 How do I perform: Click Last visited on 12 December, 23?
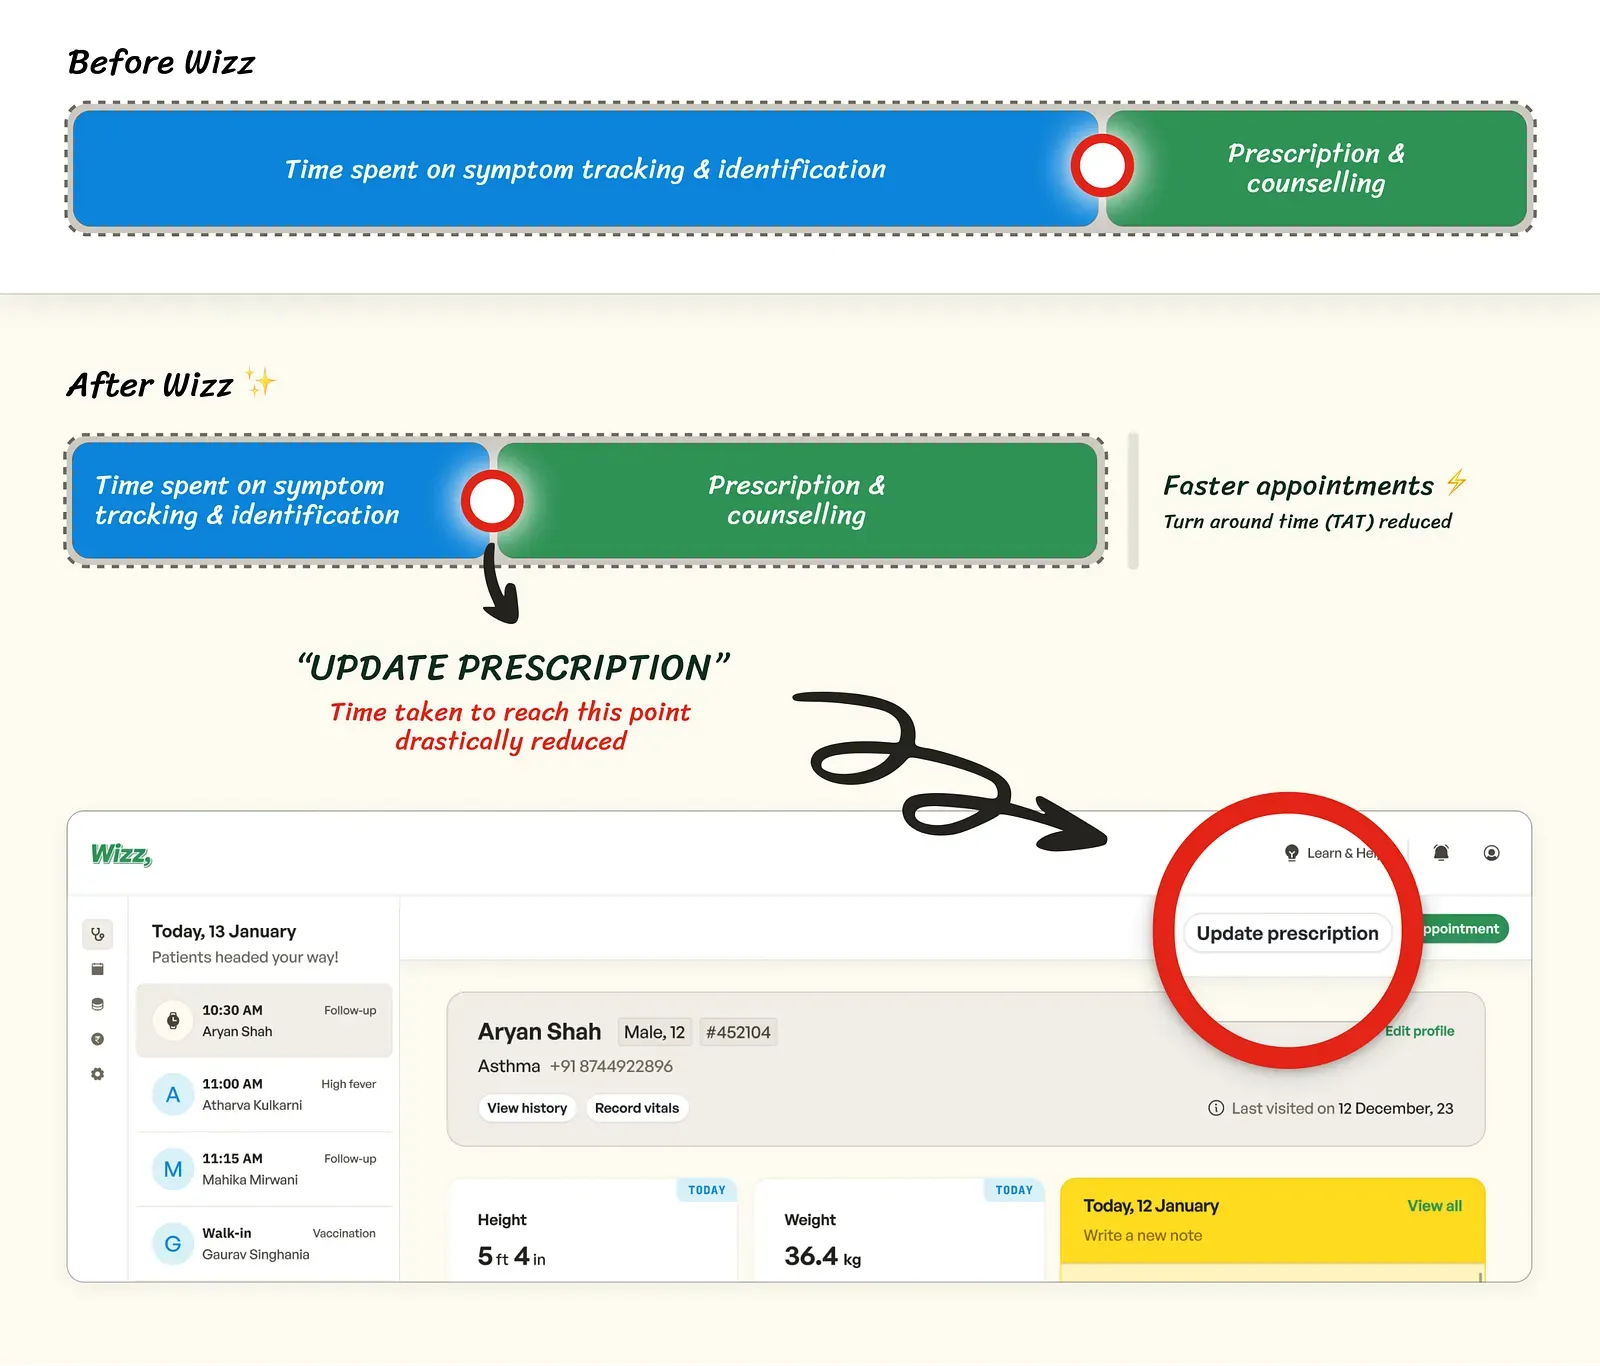click(x=1342, y=1108)
